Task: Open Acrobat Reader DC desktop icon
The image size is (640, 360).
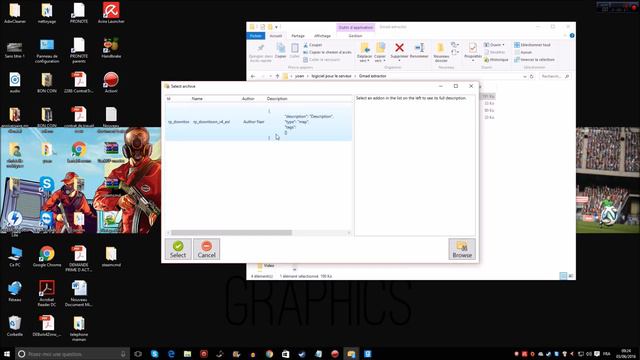Action: pos(47,293)
